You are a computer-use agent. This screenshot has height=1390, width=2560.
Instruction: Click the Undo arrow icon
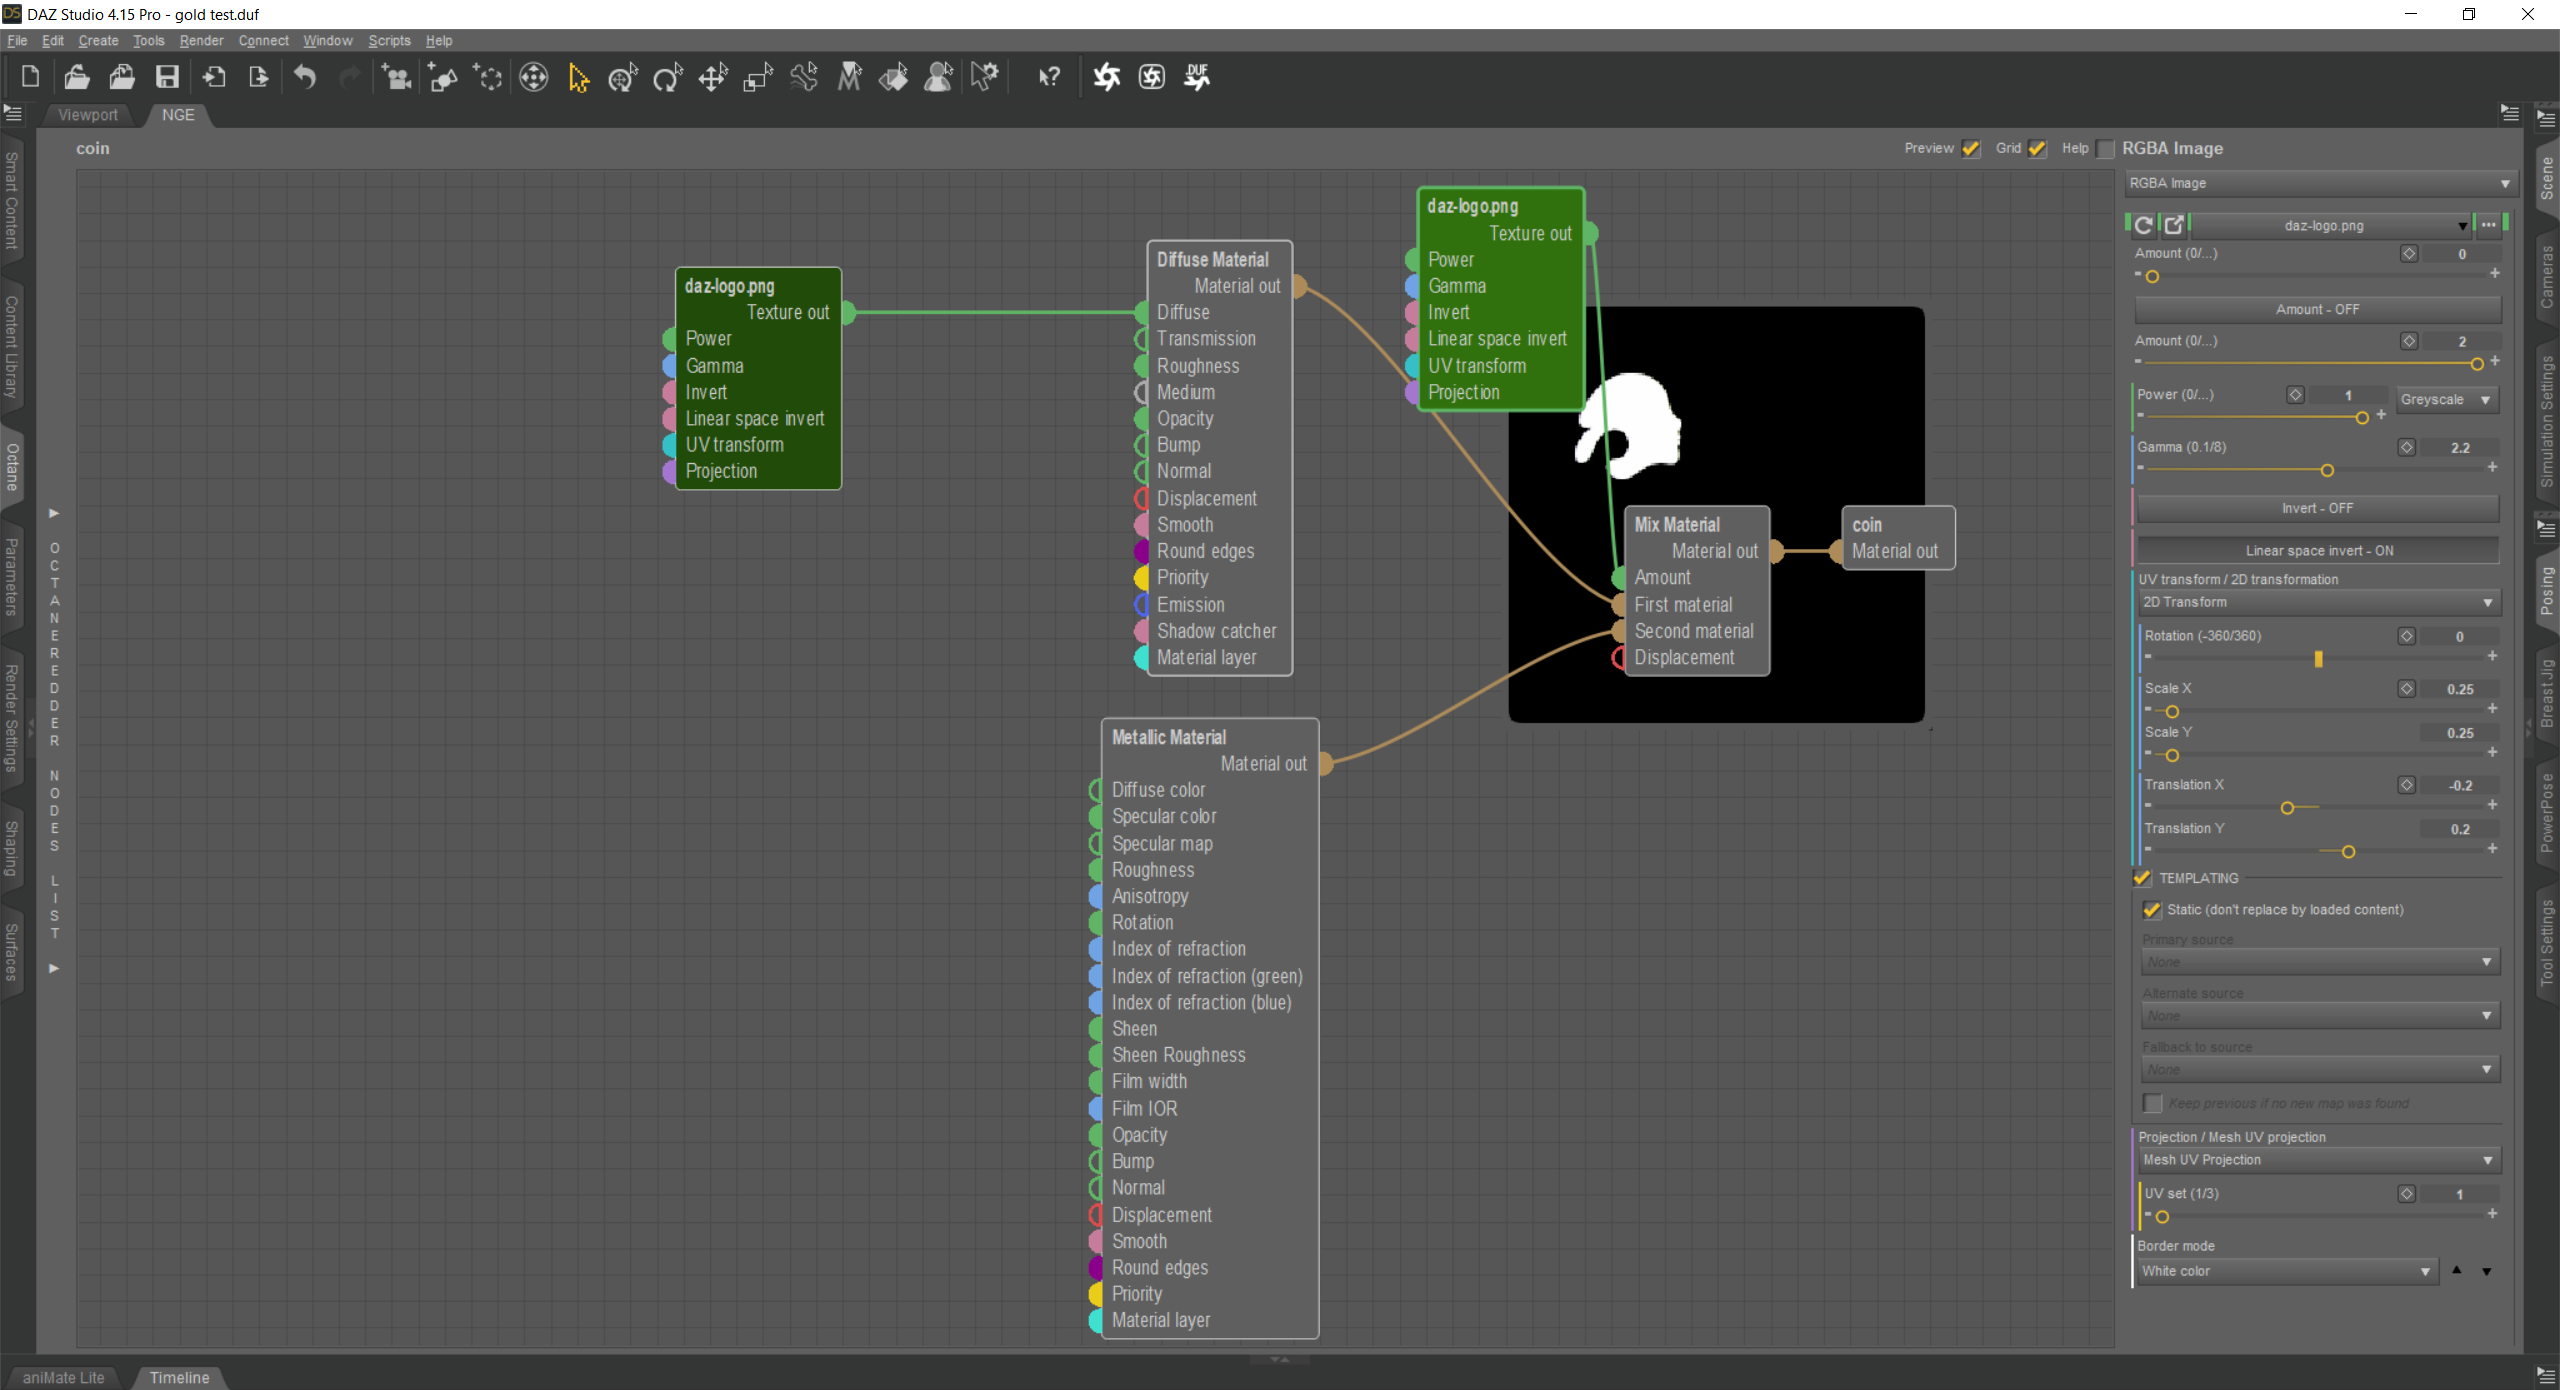pyautogui.click(x=305, y=77)
